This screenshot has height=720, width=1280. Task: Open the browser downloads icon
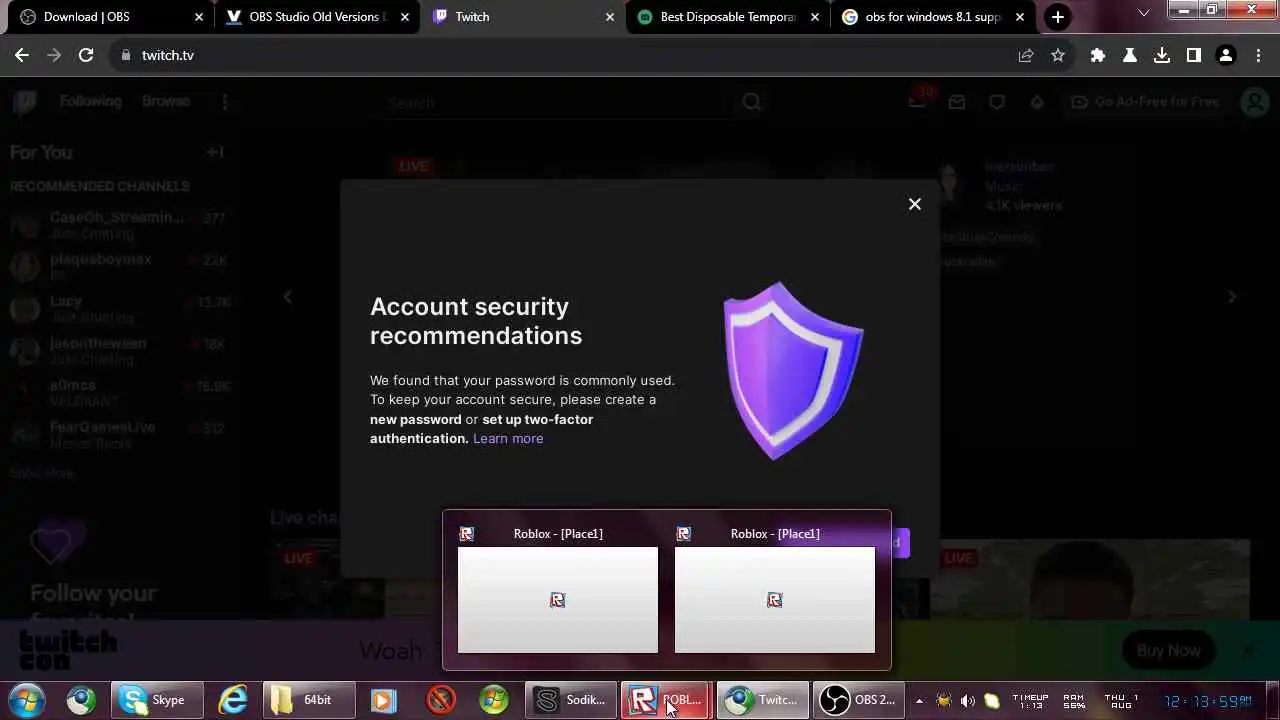(1162, 55)
